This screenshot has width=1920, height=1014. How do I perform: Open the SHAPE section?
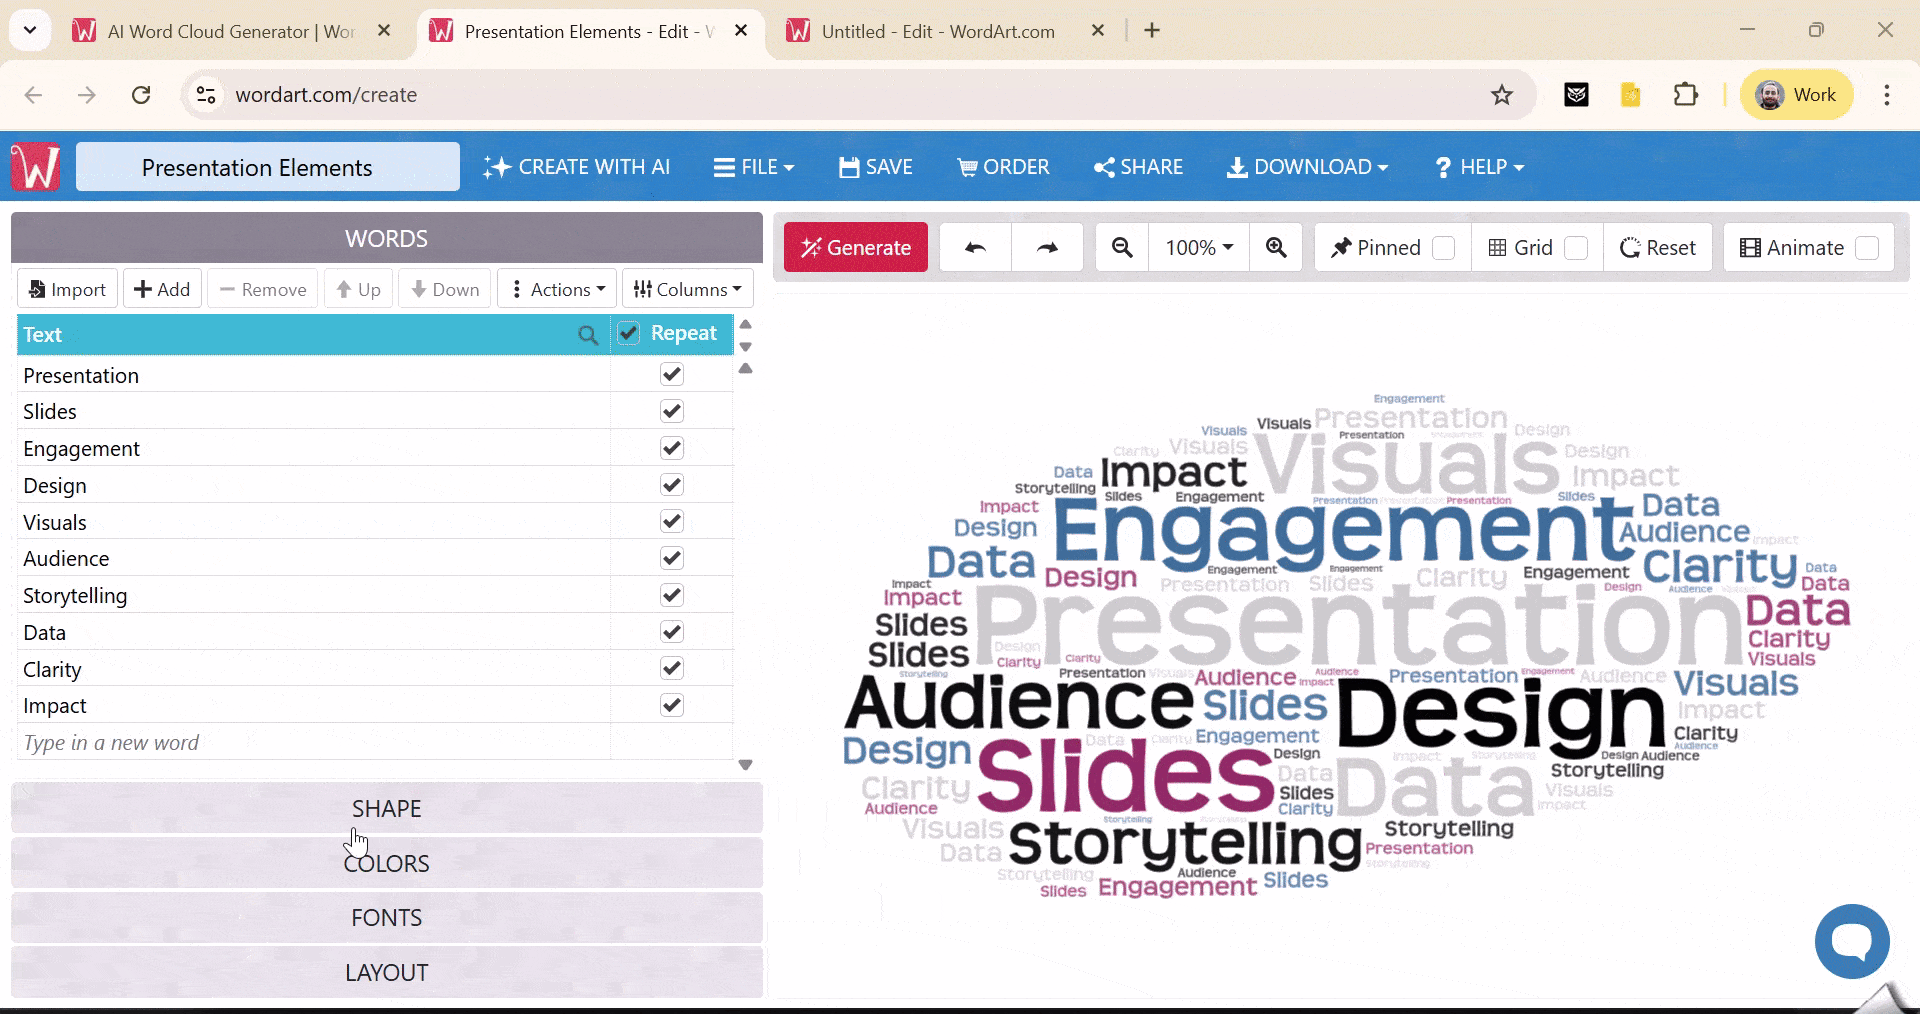click(386, 808)
